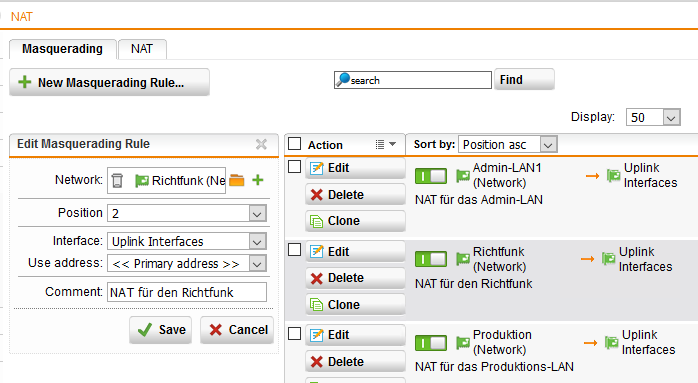
Task: Expand the Use address dropdown
Action: 187,263
